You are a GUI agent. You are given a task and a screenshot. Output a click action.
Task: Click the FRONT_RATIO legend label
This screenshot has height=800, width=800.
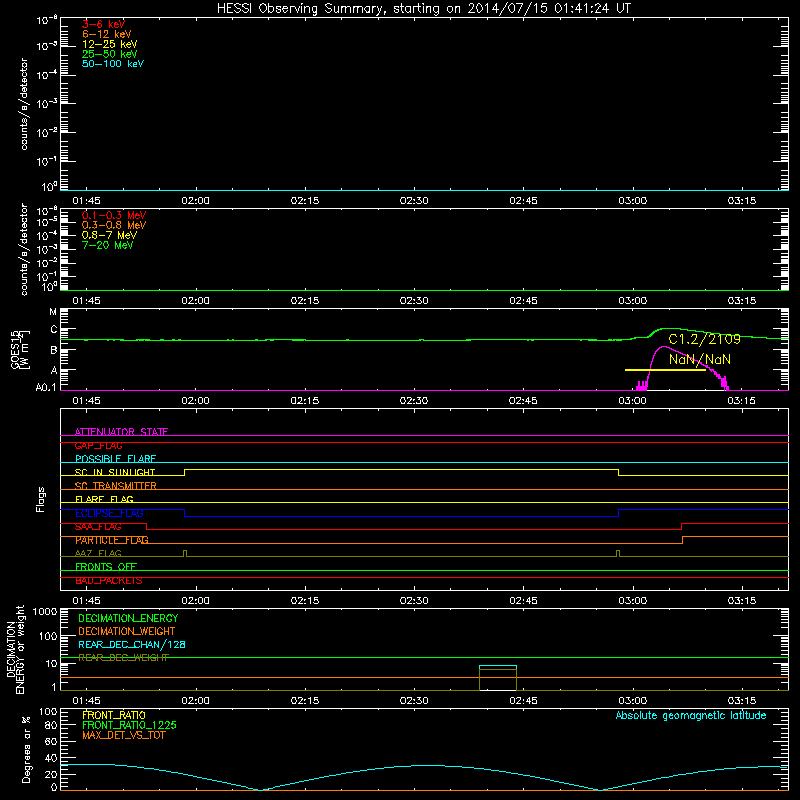(x=114, y=715)
